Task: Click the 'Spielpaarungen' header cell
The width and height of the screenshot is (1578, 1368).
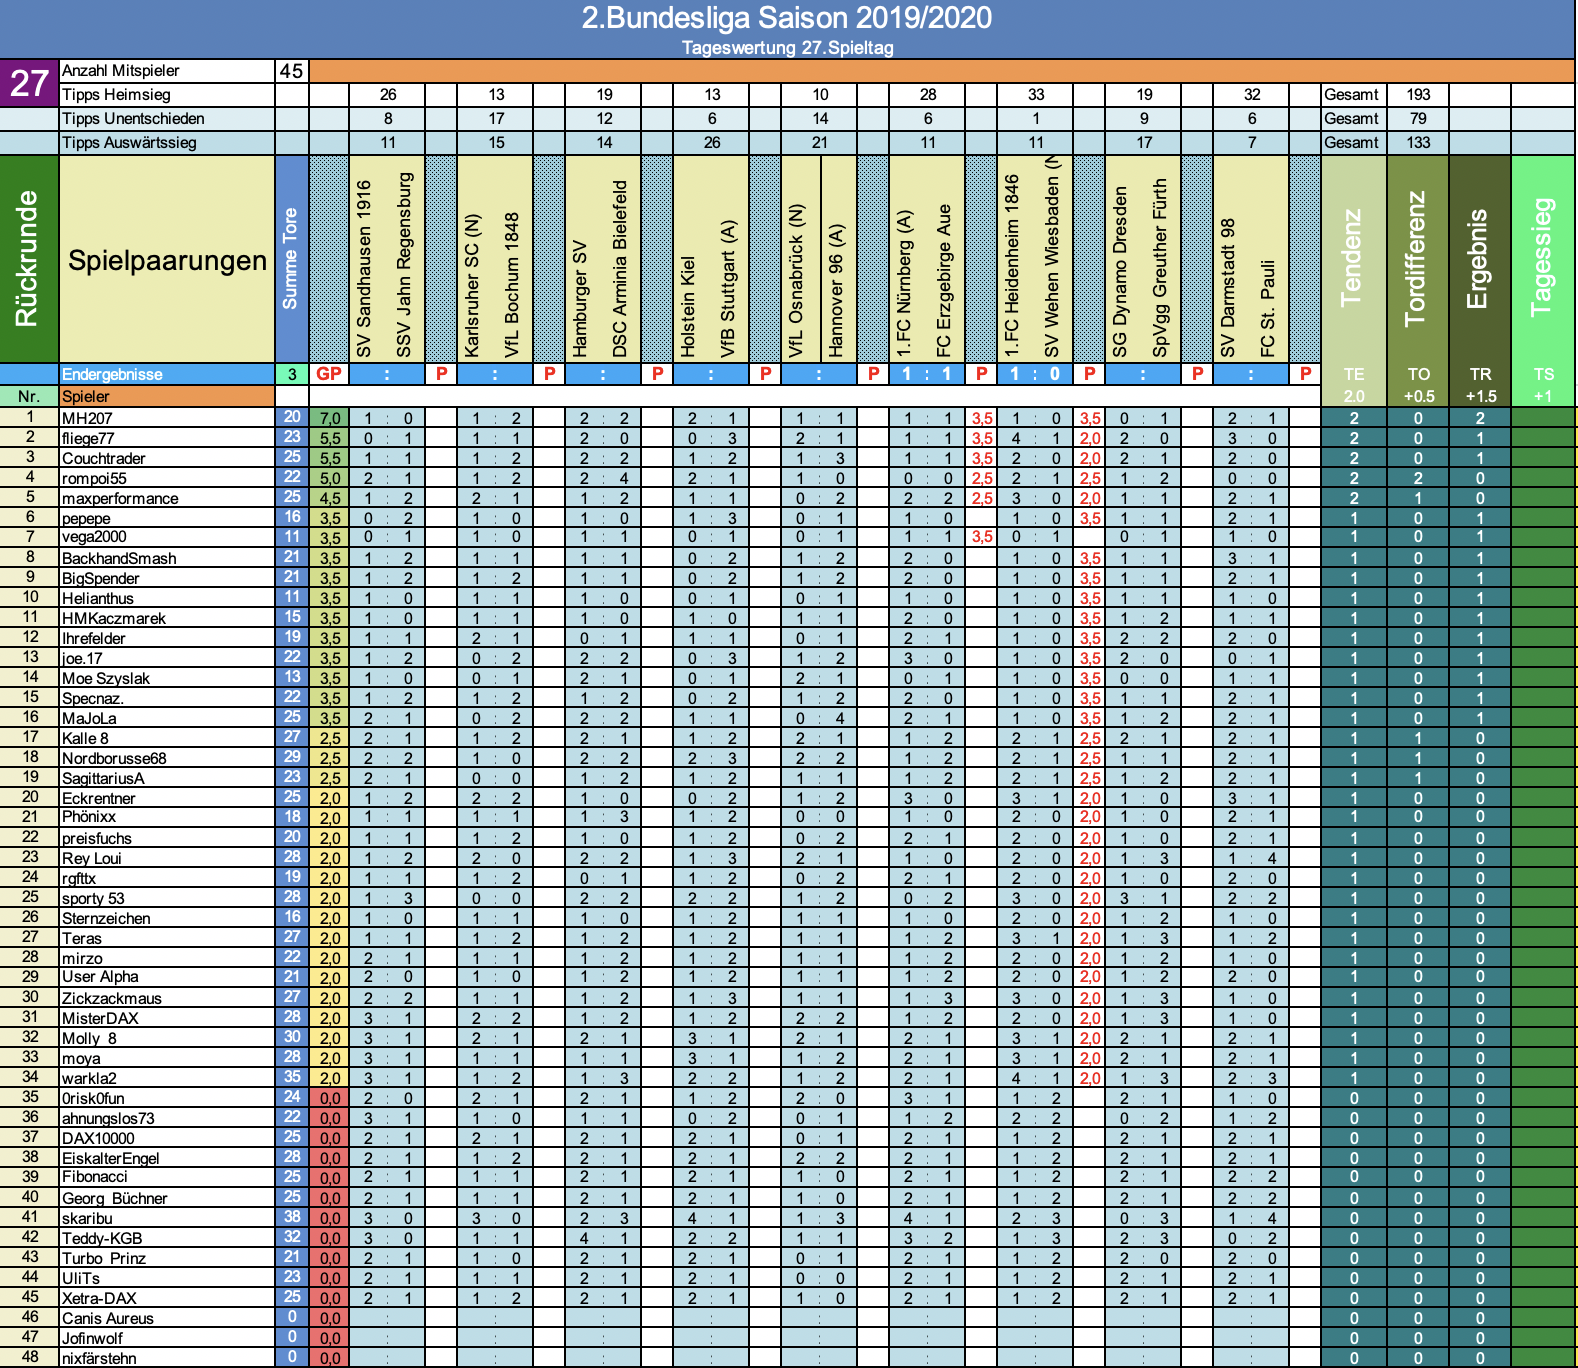Action: tap(167, 260)
